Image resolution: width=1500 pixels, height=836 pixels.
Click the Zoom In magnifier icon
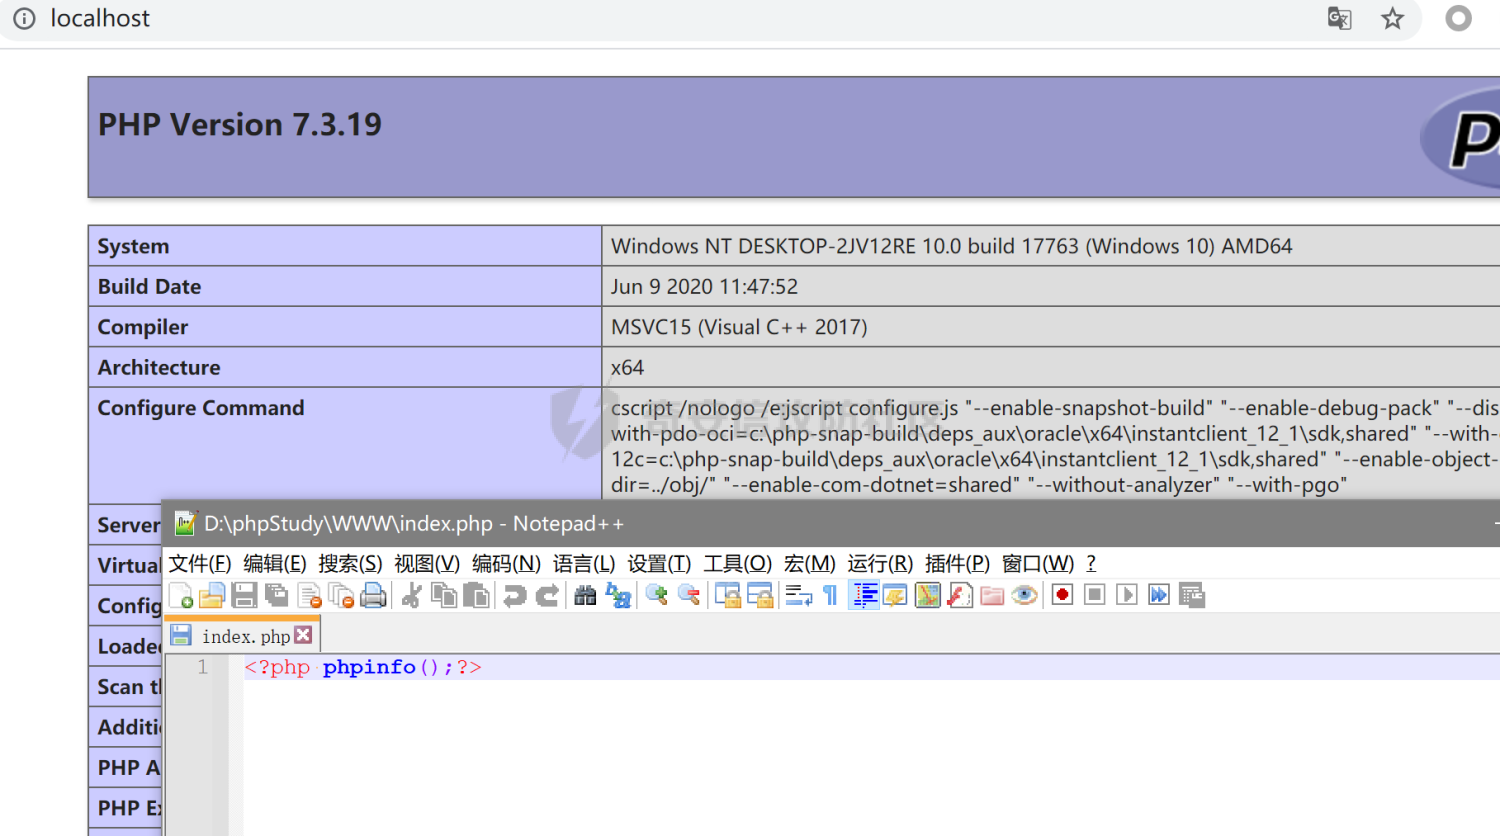[x=656, y=596]
